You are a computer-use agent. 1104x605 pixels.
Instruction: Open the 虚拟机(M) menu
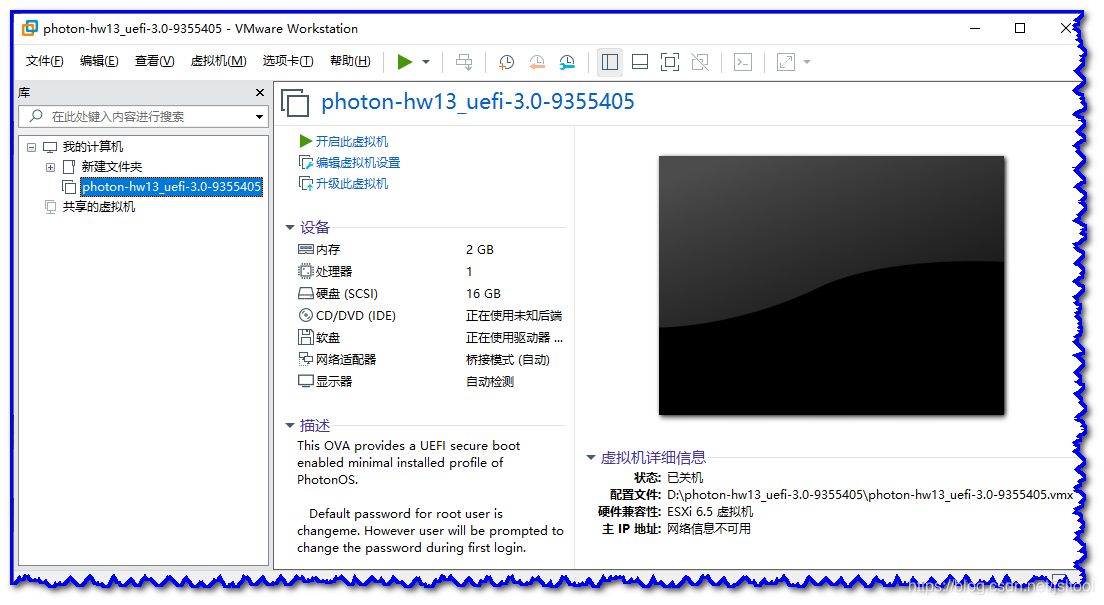[218, 61]
